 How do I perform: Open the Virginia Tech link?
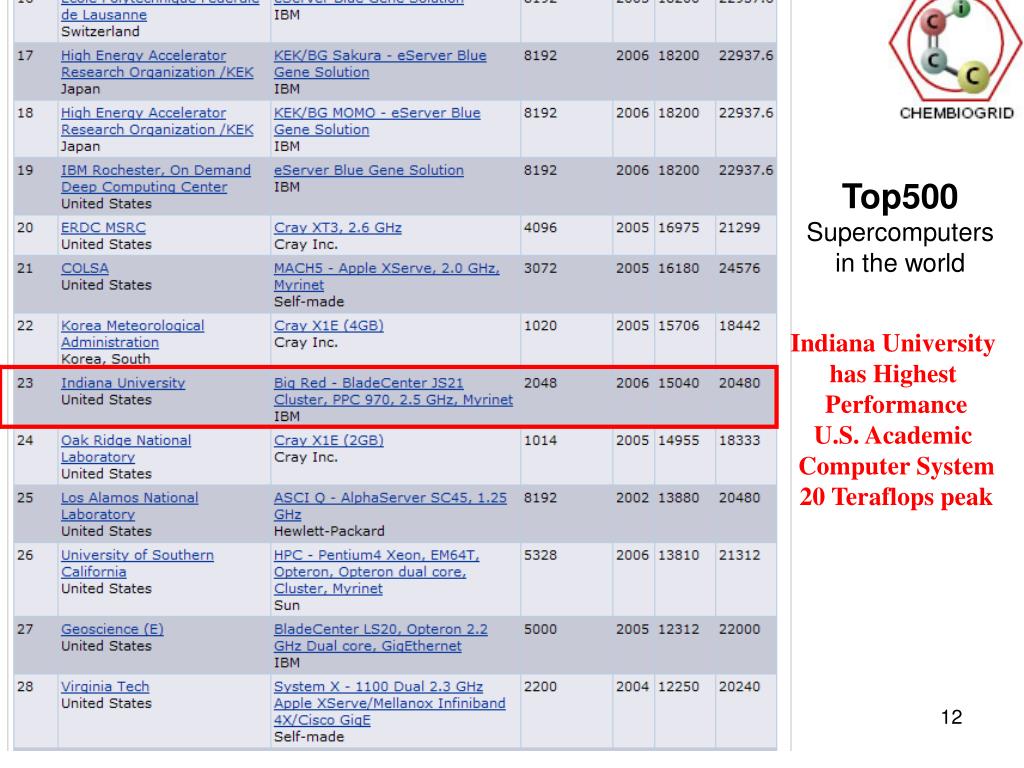pos(105,687)
